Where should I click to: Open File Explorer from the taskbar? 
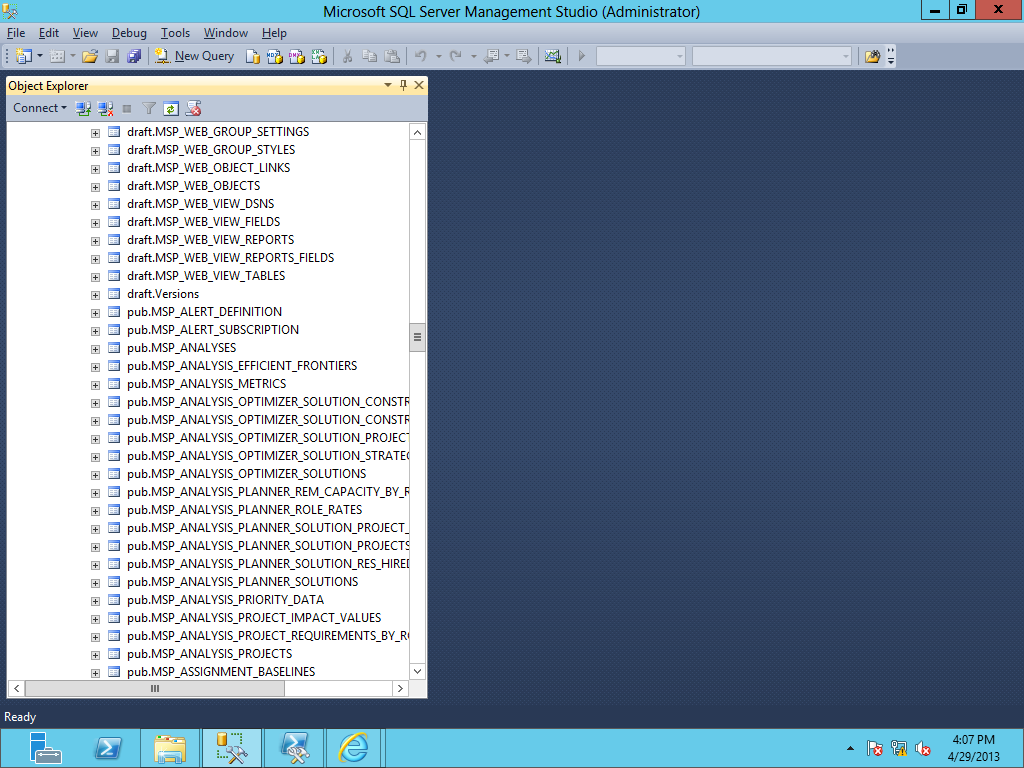pos(170,748)
